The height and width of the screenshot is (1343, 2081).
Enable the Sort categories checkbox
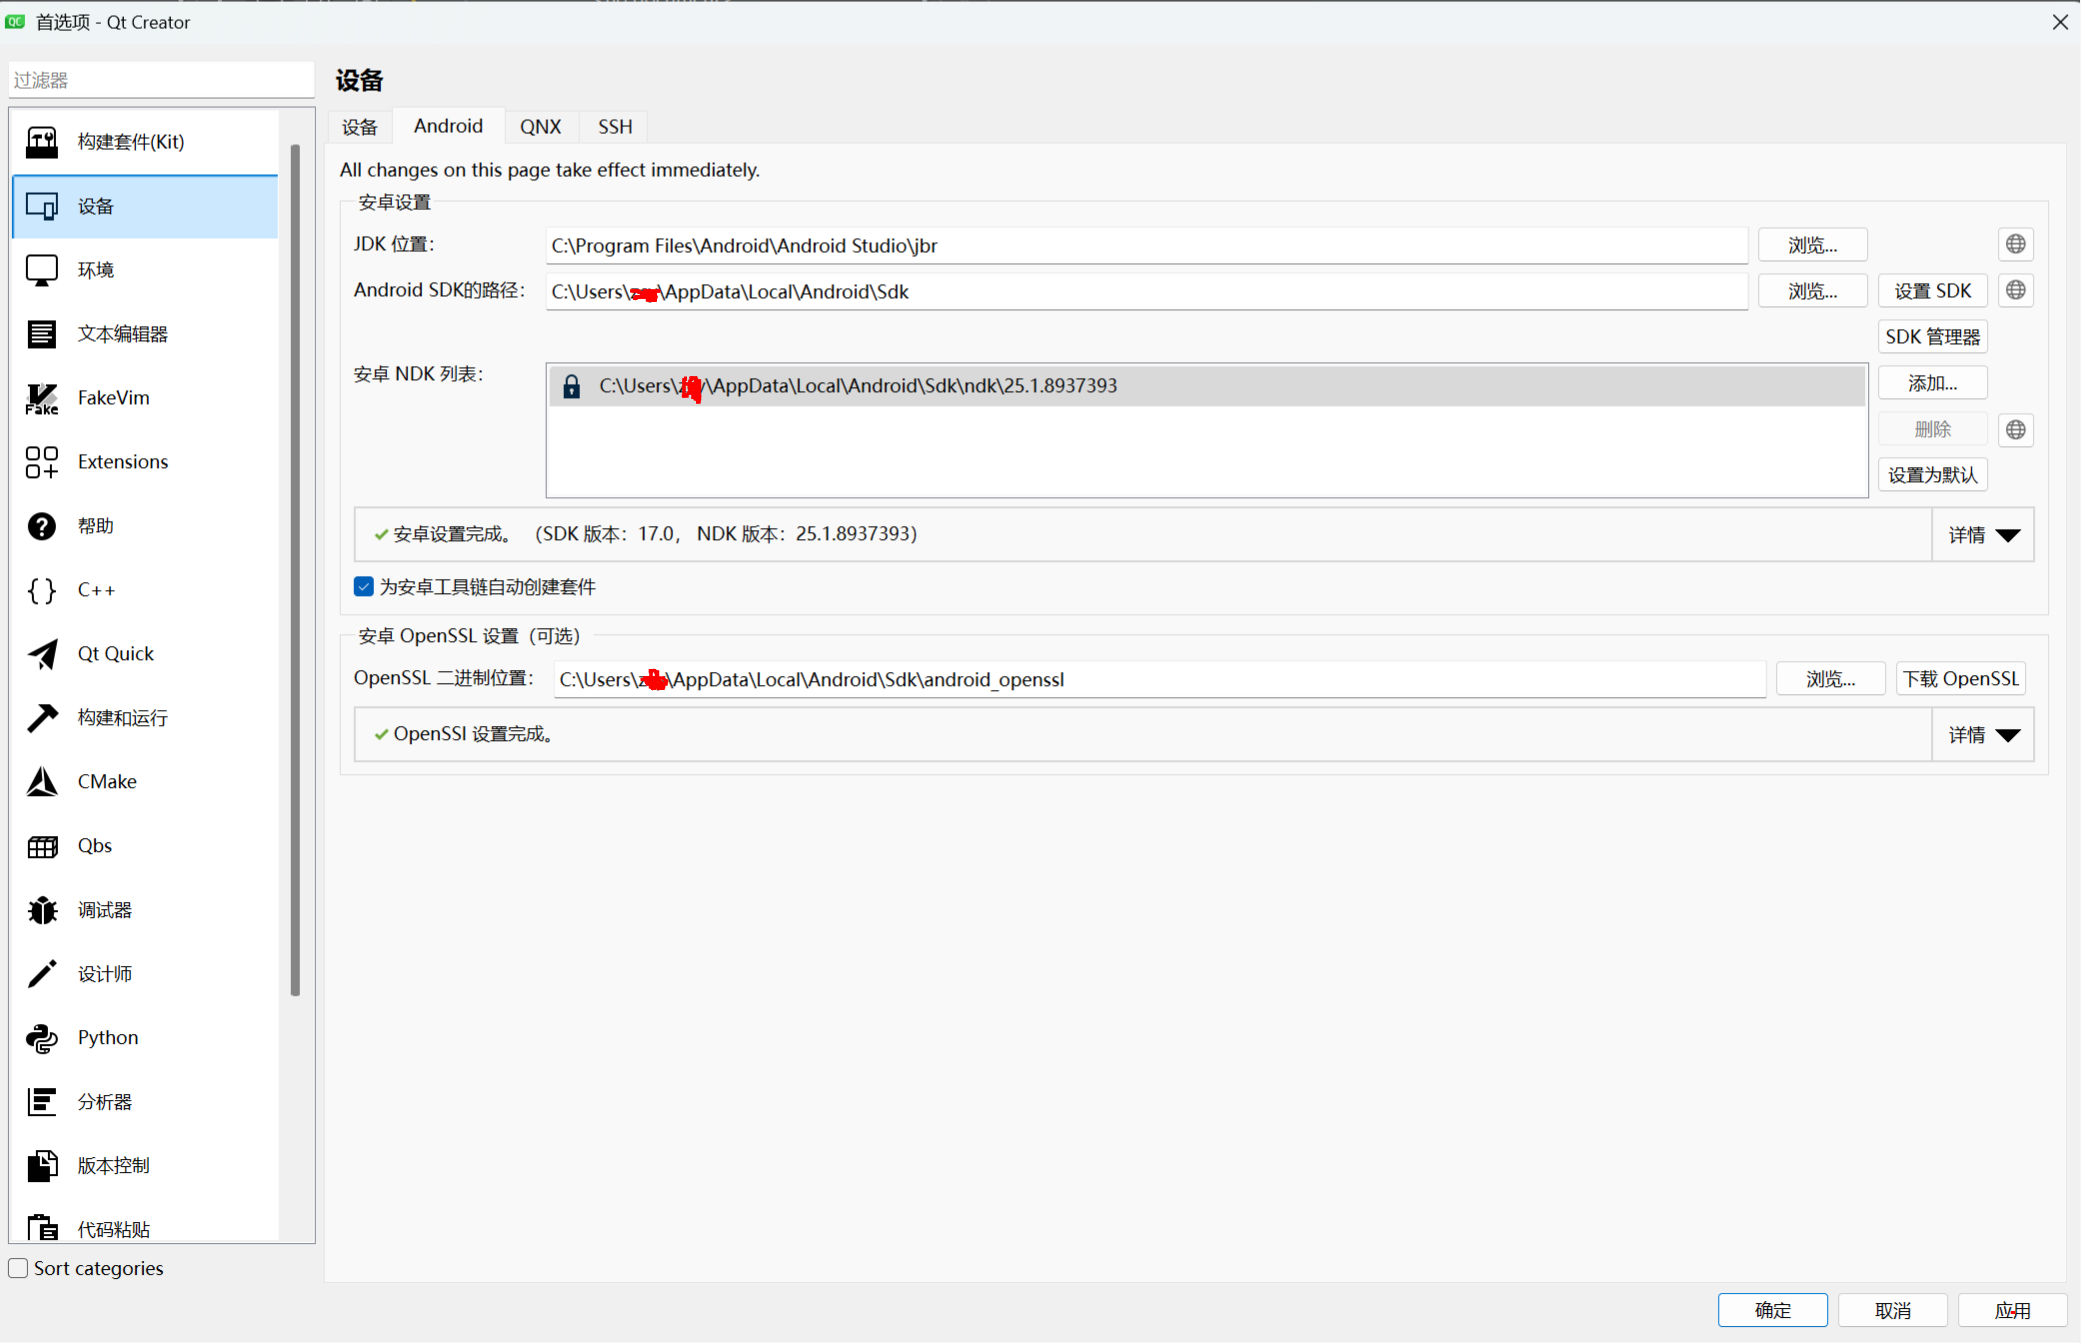point(19,1268)
